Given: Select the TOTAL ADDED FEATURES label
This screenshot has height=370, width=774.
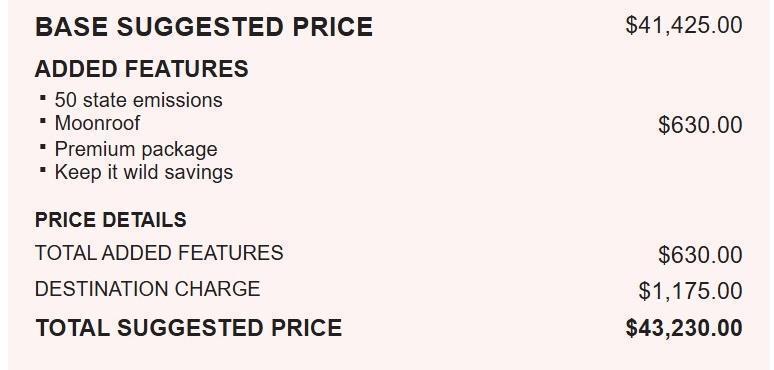Looking at the screenshot, I should click(159, 253).
